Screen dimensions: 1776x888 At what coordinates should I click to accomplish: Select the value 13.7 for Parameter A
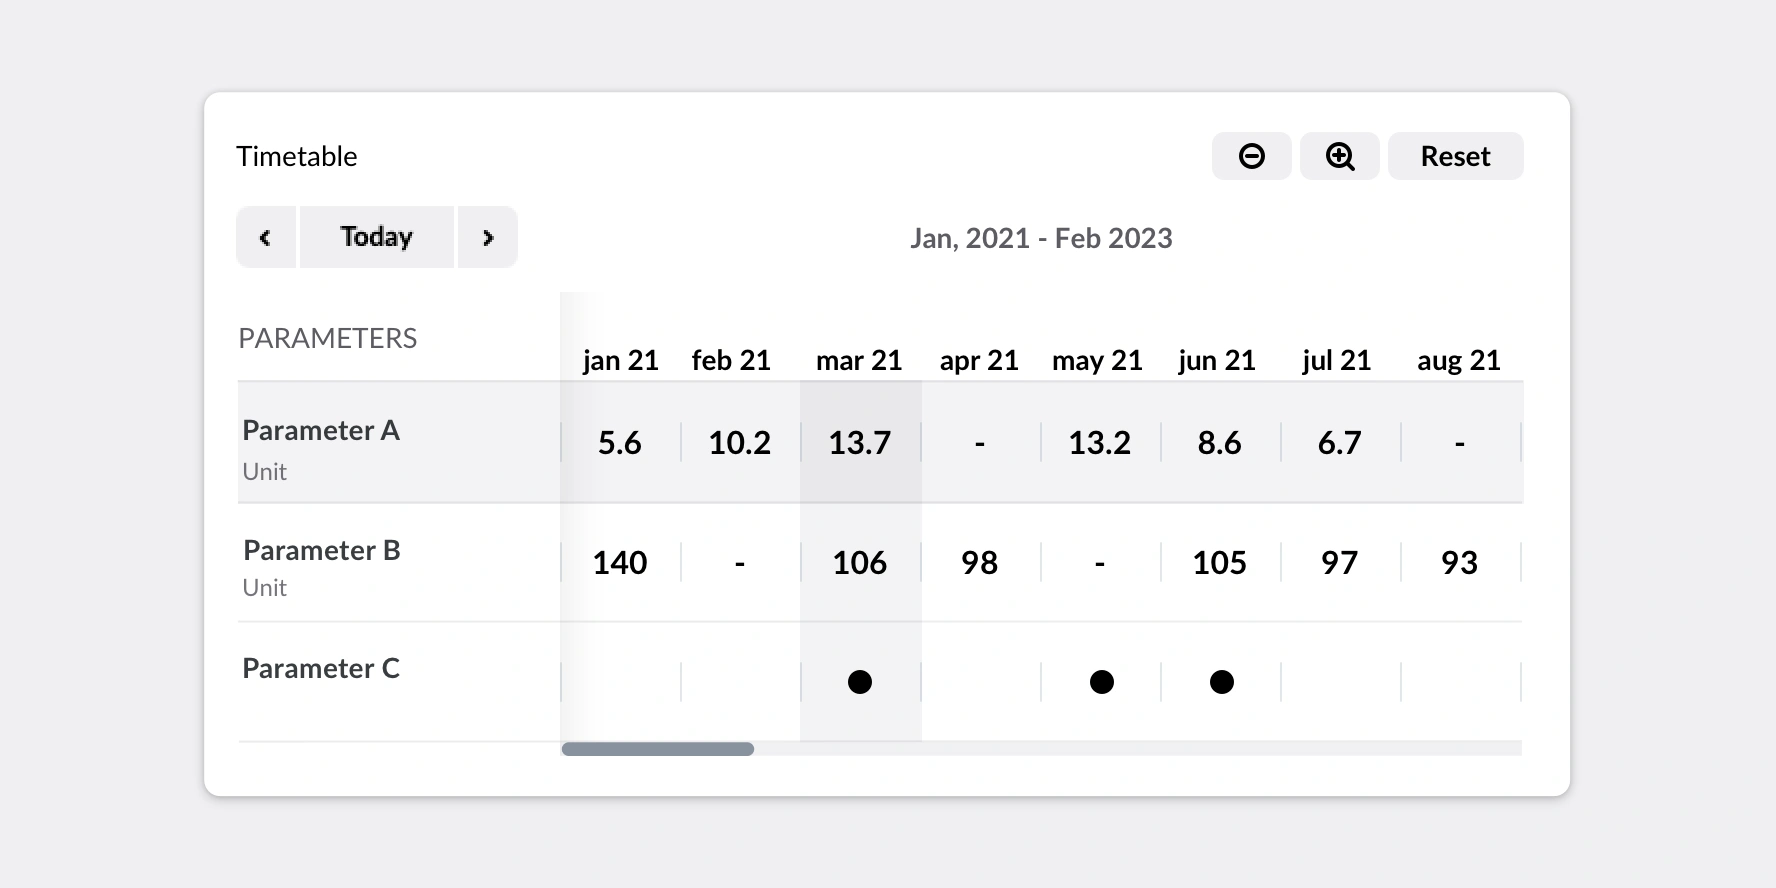pos(860,442)
